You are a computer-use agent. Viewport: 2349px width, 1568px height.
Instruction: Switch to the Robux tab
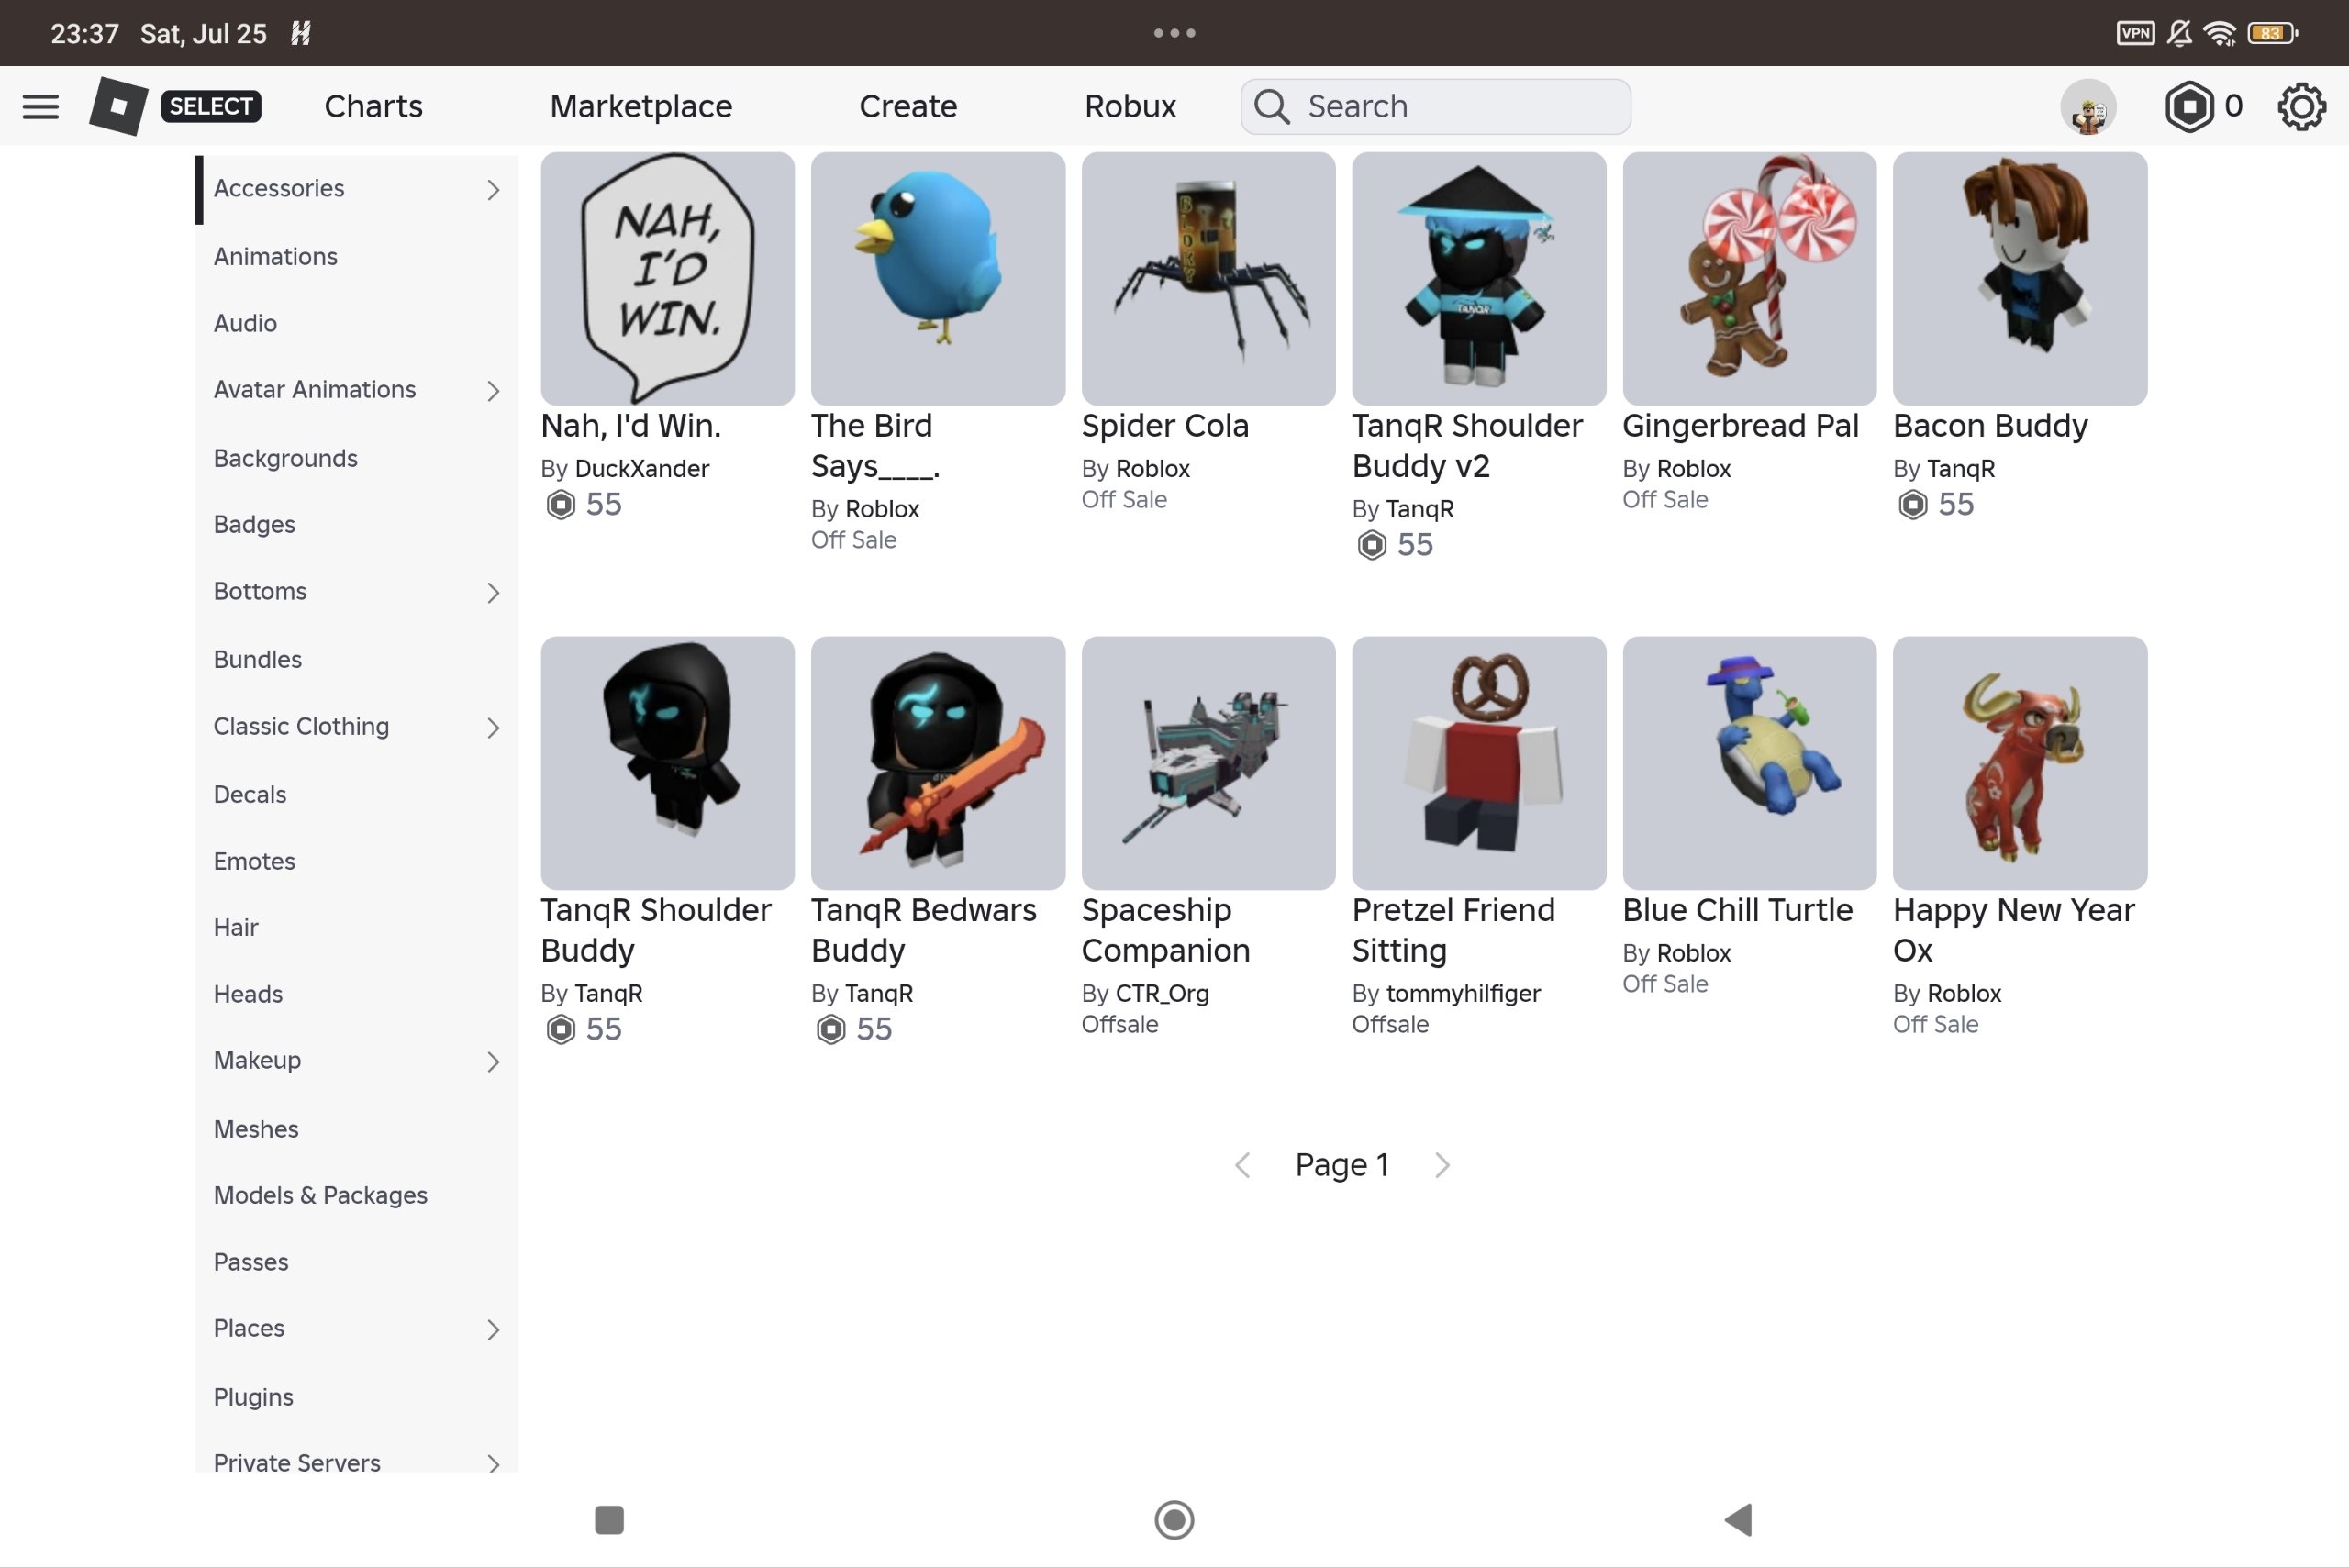[1130, 106]
